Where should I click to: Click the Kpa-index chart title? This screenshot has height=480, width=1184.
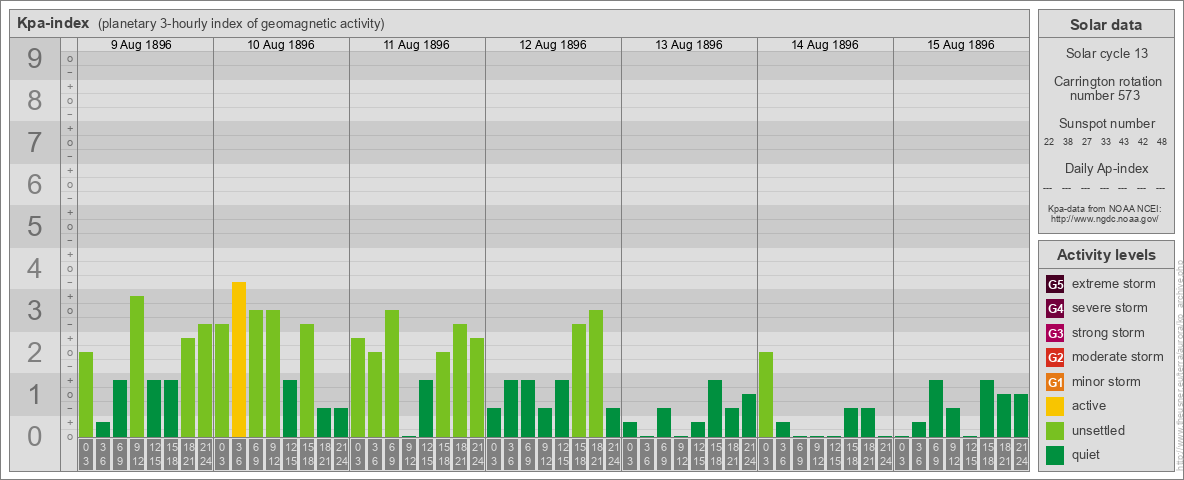pos(53,23)
